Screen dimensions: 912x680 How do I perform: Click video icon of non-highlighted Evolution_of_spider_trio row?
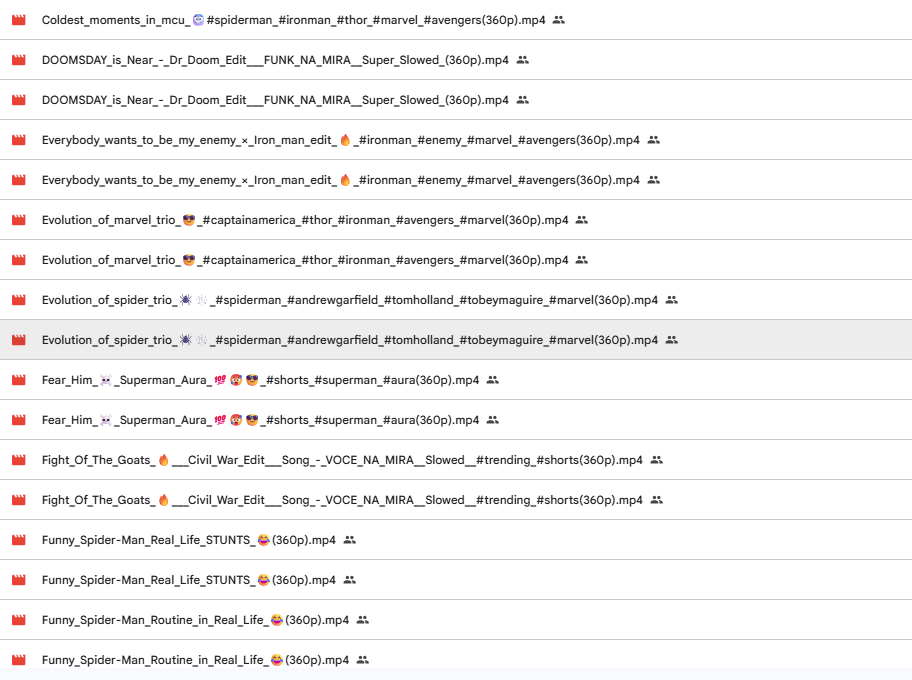(19, 300)
